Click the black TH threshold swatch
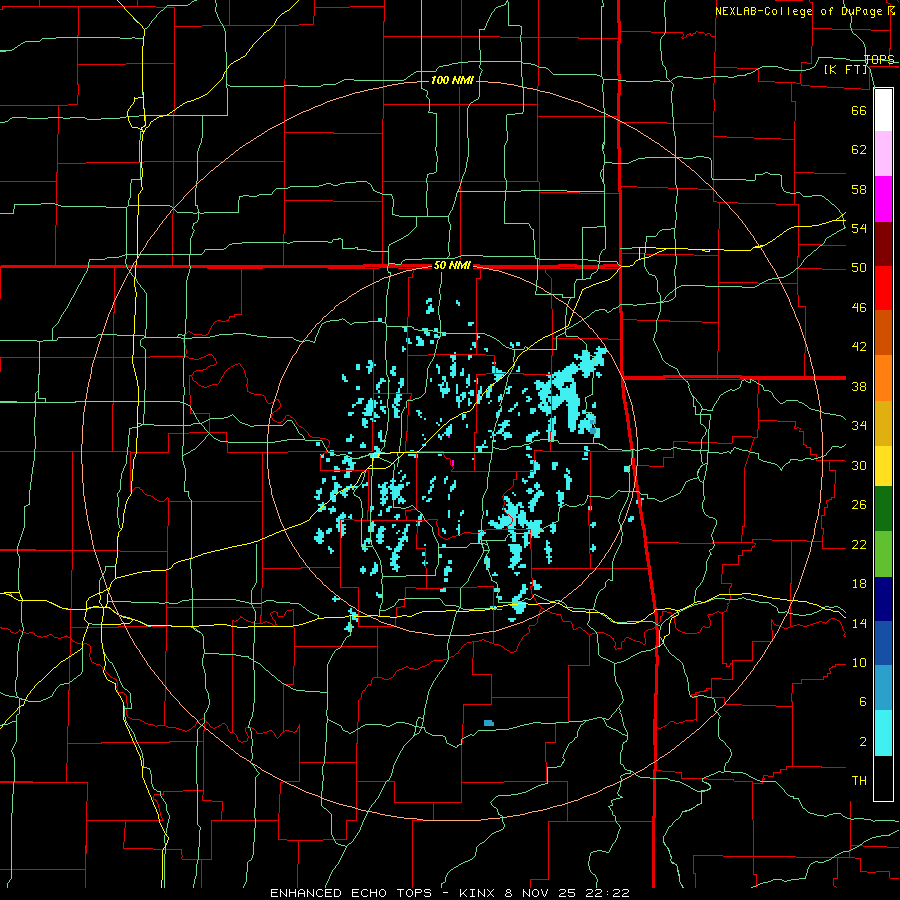This screenshot has width=900, height=900. (x=883, y=778)
